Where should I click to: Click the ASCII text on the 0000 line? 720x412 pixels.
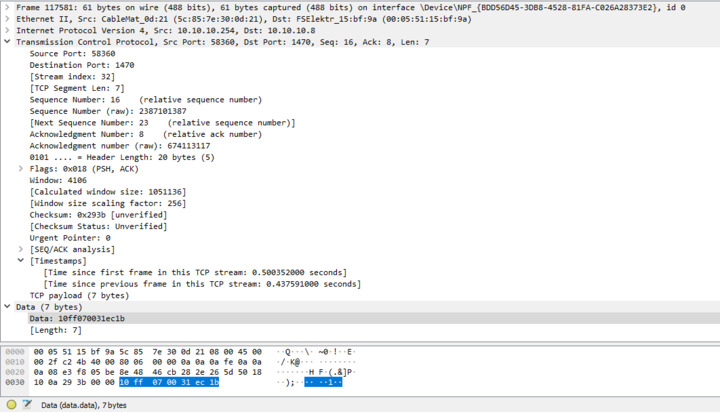point(316,352)
